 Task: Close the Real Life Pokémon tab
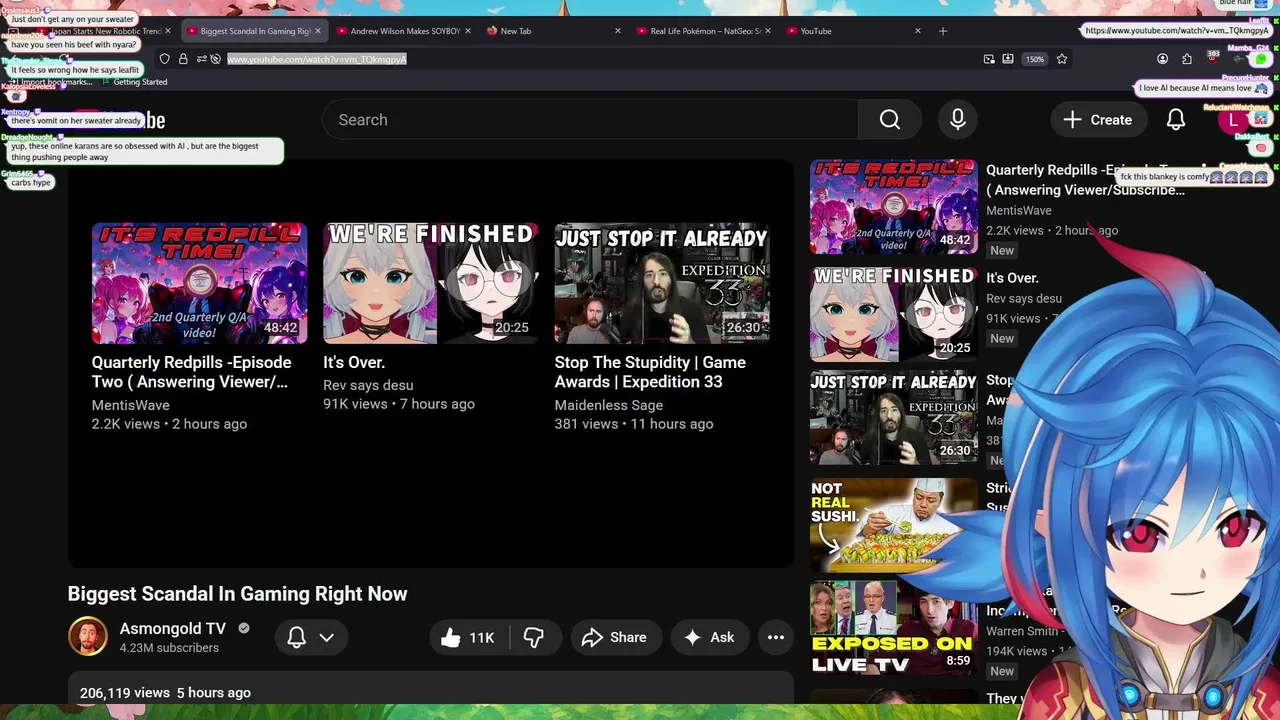[x=768, y=31]
